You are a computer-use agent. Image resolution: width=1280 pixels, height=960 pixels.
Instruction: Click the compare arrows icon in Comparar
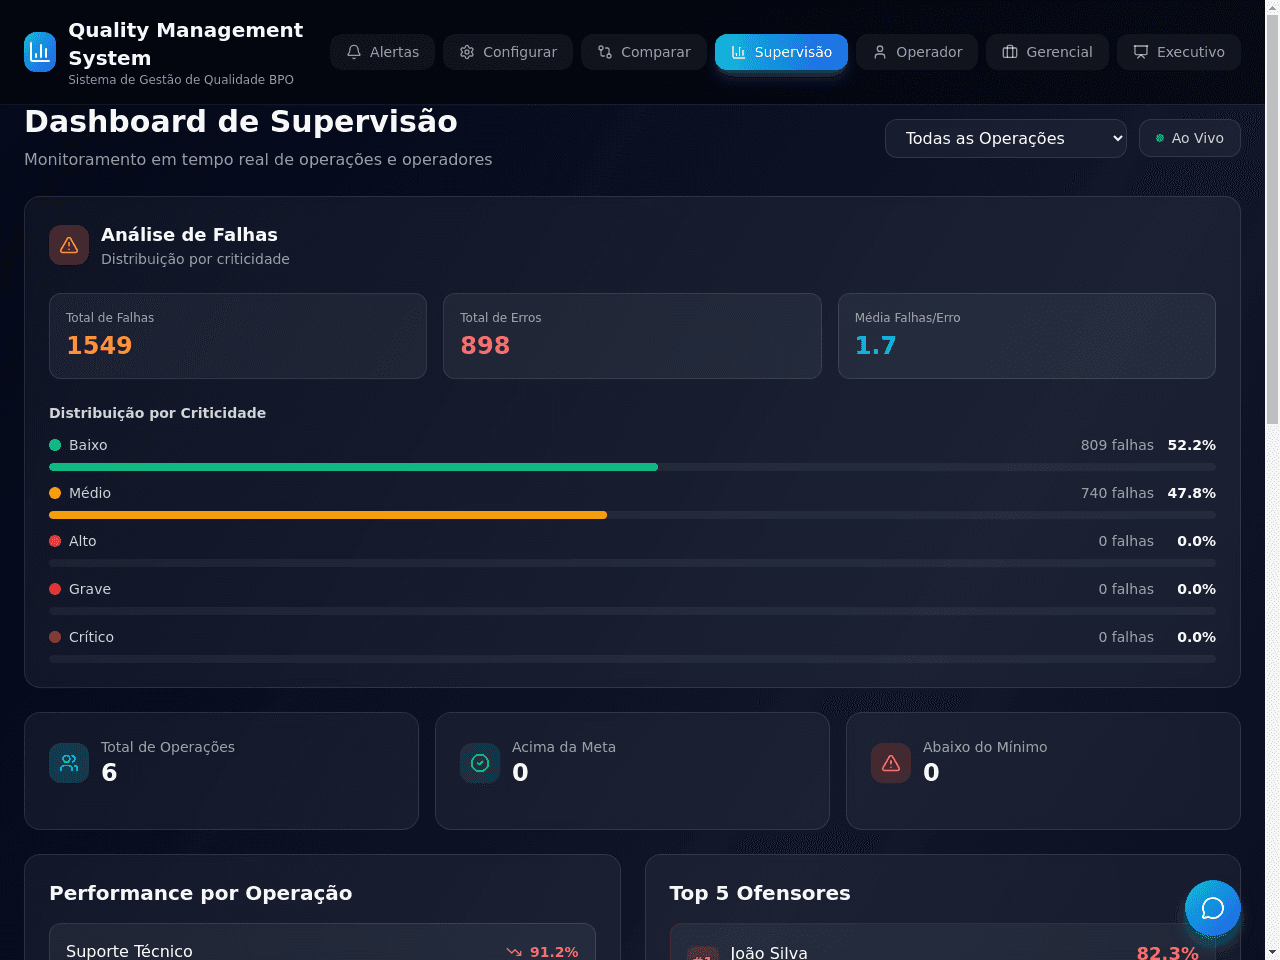605,52
